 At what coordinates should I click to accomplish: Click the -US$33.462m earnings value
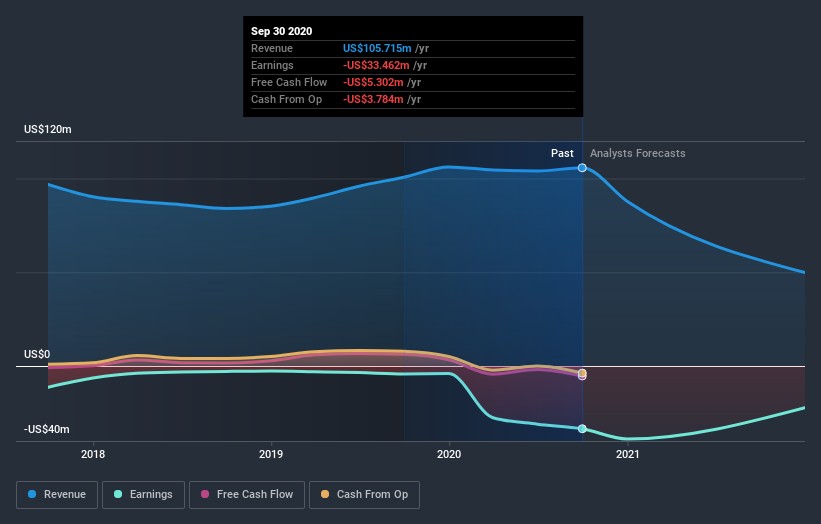pos(376,65)
